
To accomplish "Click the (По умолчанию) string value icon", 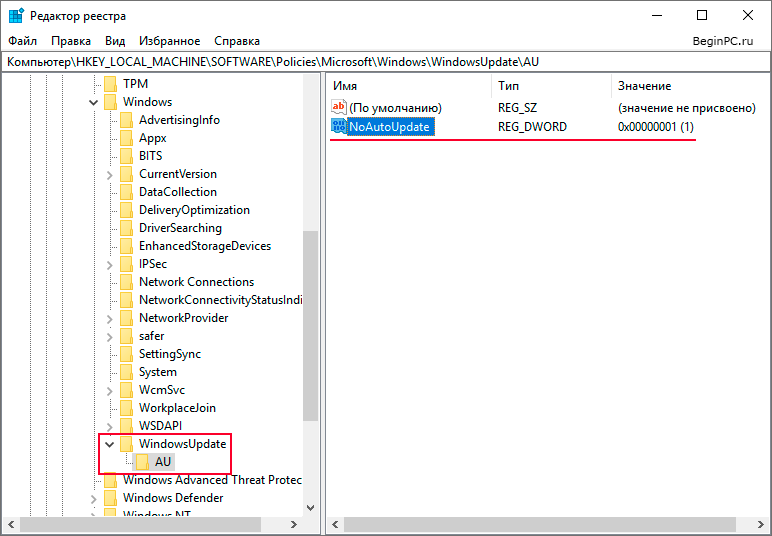I will click(339, 107).
